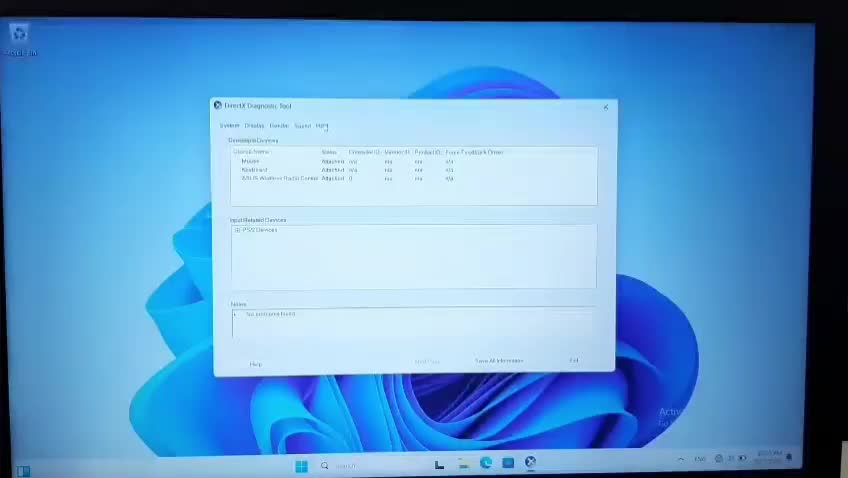The height and width of the screenshot is (478, 848).
Task: Click the 'No problems found' note text
Action: pyautogui.click(x=270, y=314)
